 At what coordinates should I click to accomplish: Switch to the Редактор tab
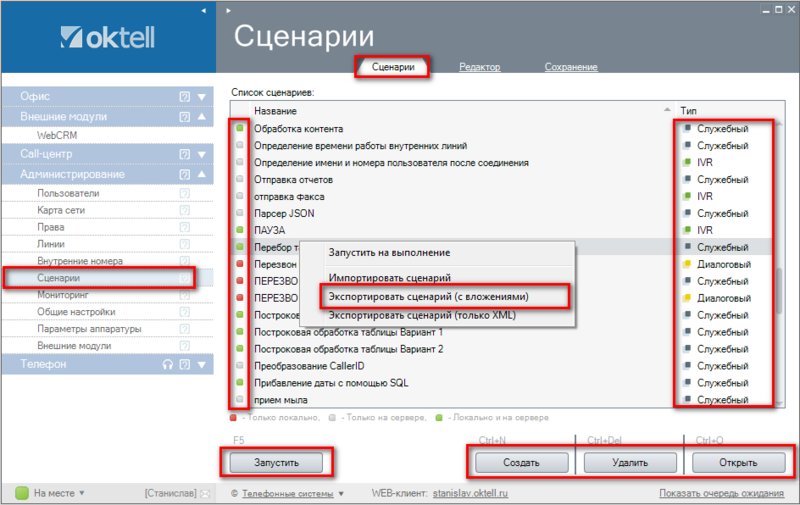pyautogui.click(x=480, y=67)
